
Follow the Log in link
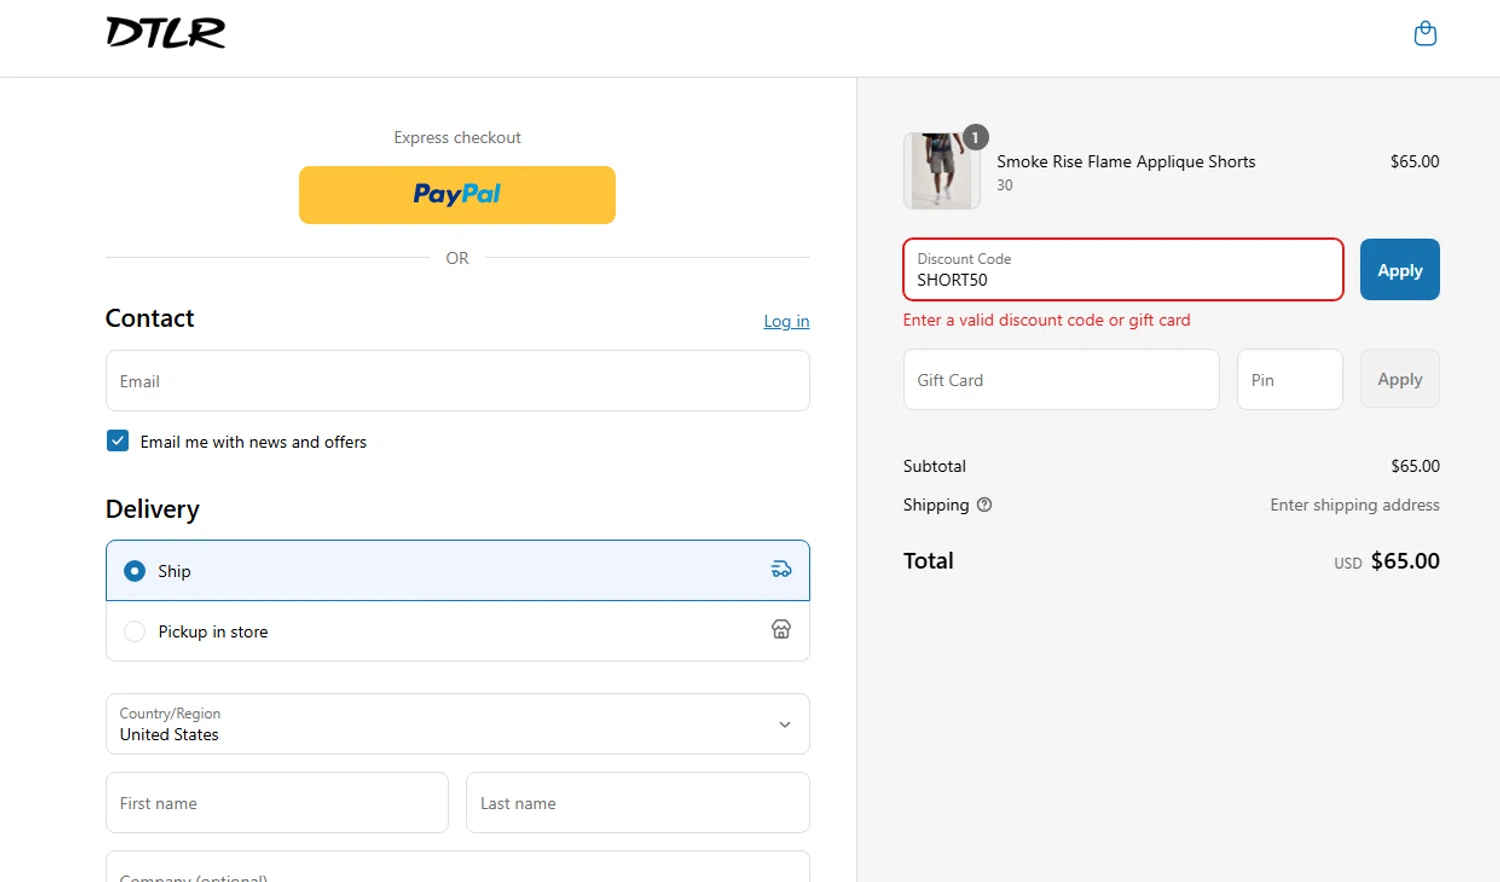(786, 321)
